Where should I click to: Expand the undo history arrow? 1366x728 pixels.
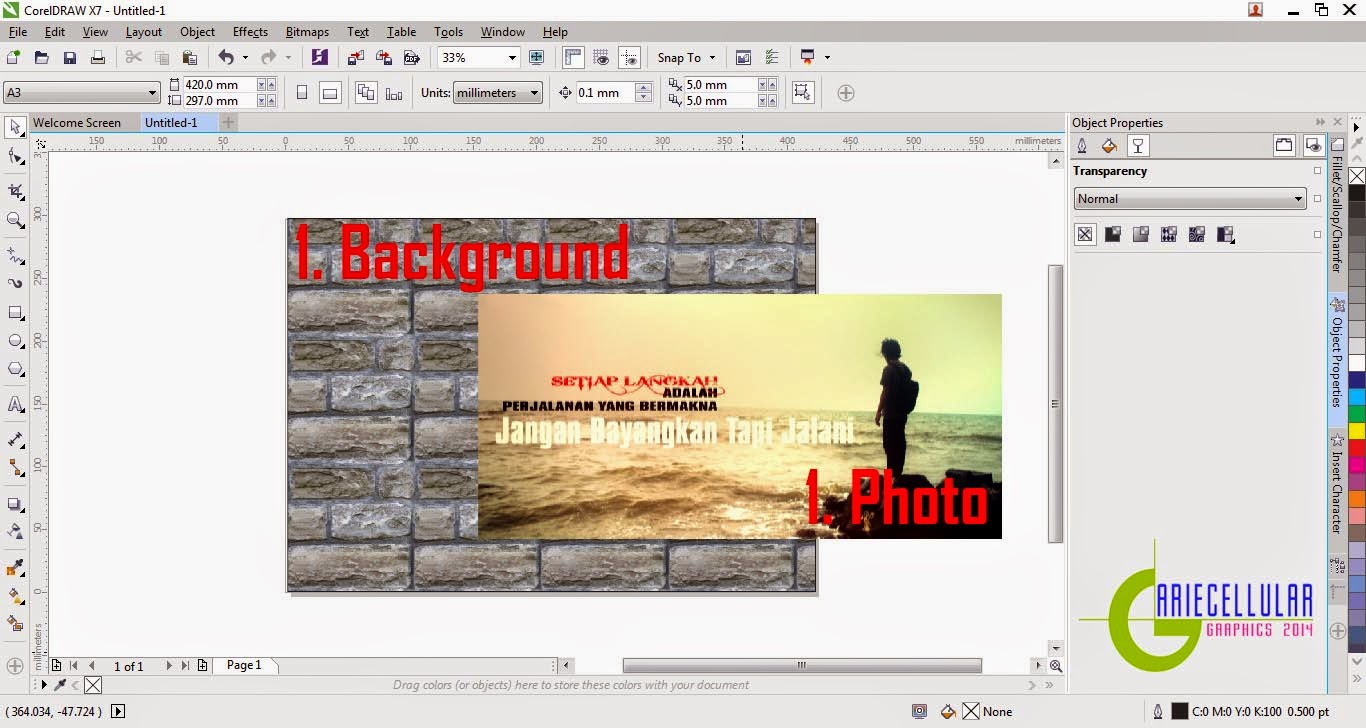(x=245, y=58)
